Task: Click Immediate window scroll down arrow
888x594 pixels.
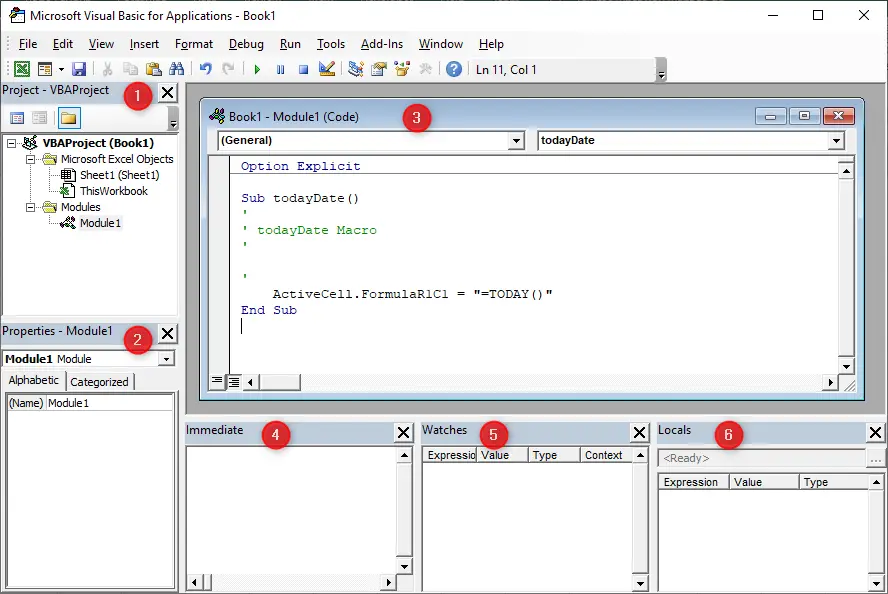Action: [x=404, y=566]
